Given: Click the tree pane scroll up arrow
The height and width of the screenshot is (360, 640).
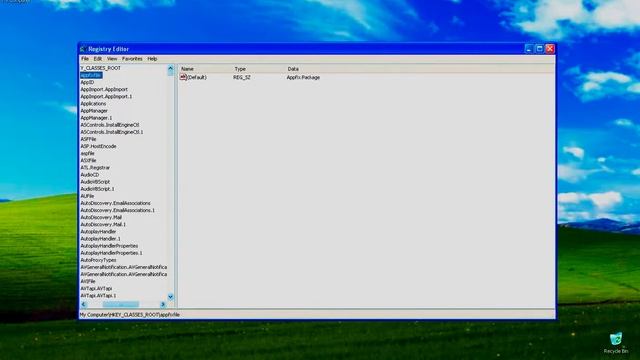Looking at the screenshot, I should [x=171, y=69].
